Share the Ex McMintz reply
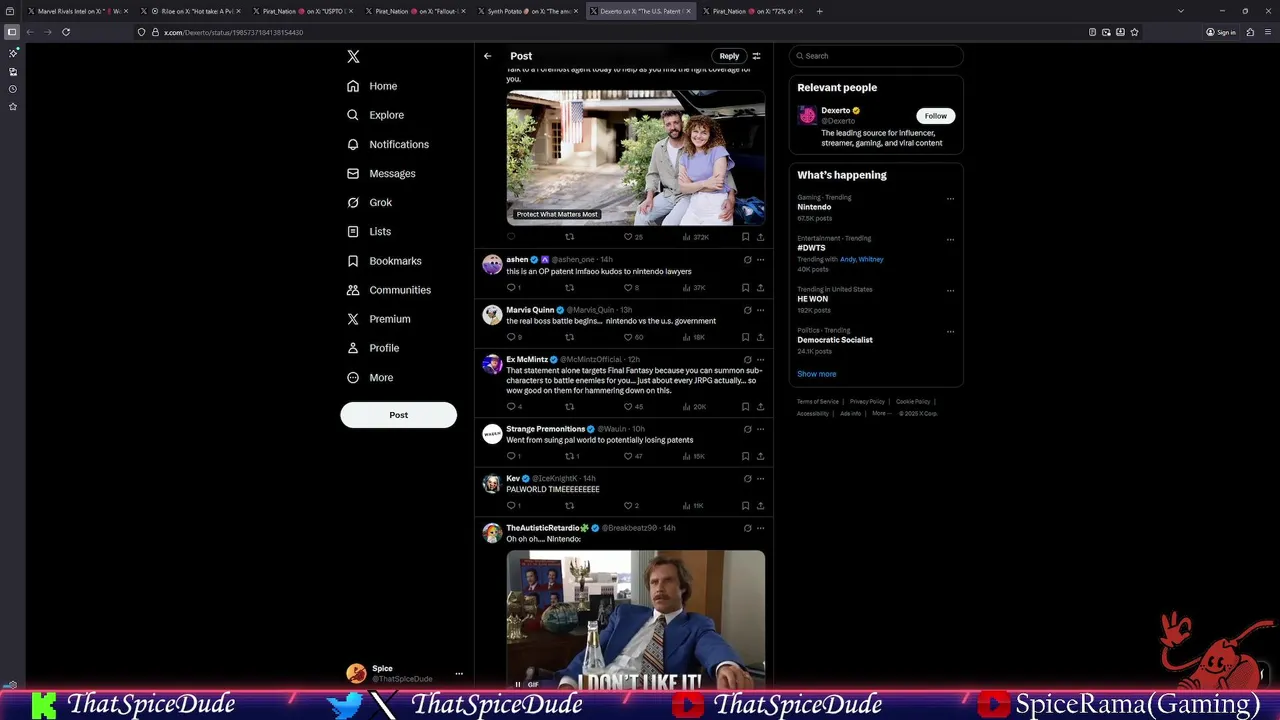 760,407
